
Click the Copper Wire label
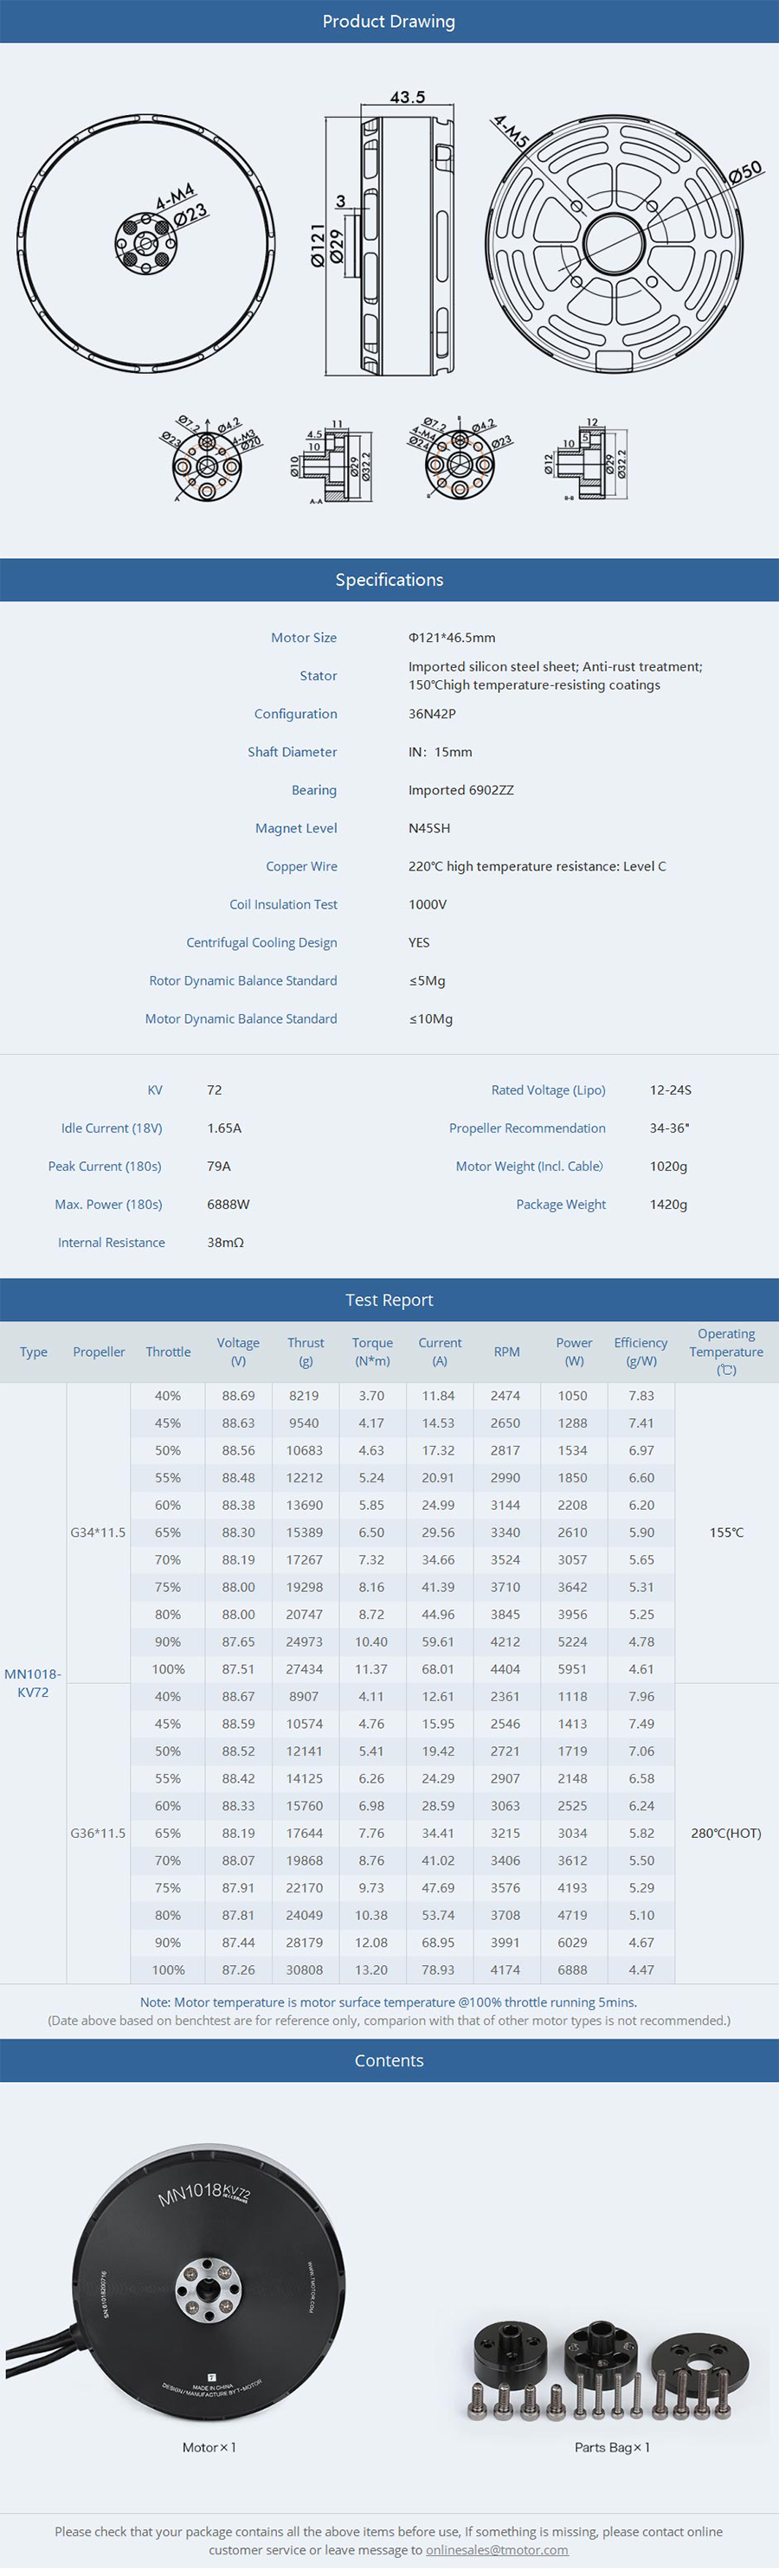tap(301, 866)
